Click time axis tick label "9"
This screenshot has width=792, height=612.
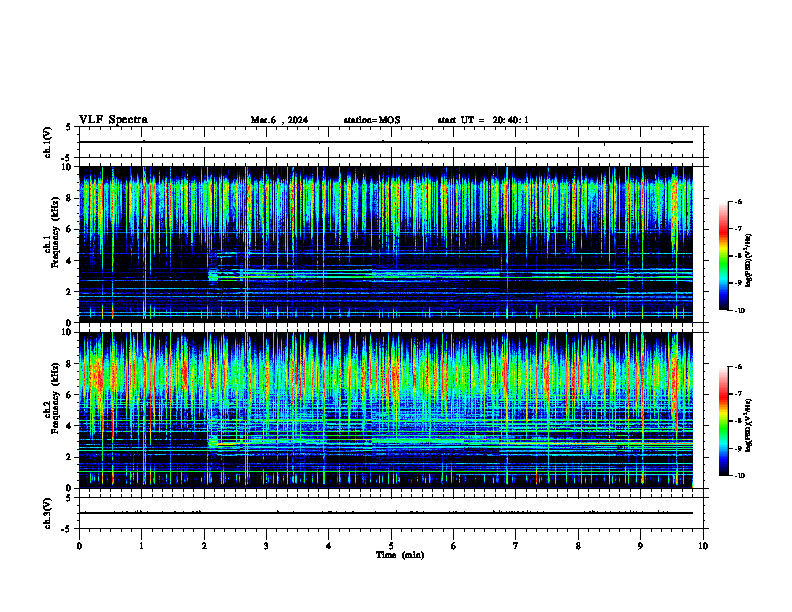(x=640, y=546)
